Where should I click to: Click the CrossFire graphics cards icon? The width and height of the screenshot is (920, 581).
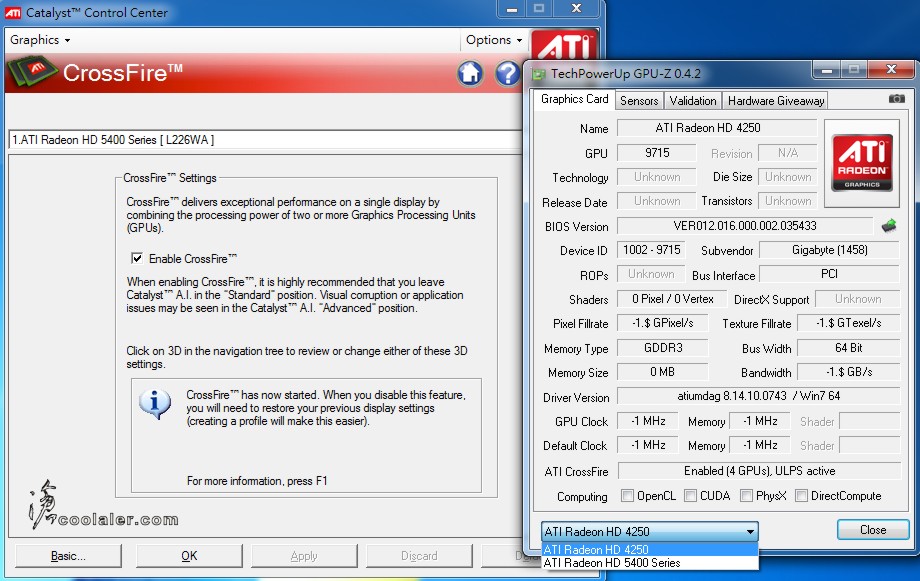pos(32,72)
